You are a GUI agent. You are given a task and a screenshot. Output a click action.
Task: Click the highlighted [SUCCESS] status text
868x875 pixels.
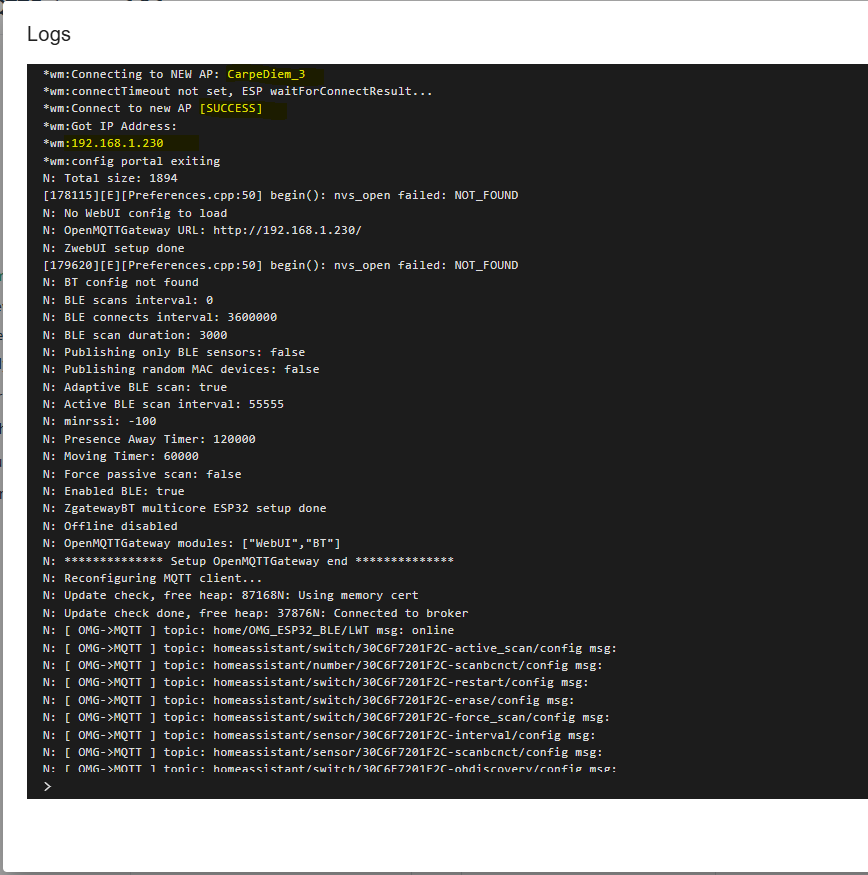[231, 108]
